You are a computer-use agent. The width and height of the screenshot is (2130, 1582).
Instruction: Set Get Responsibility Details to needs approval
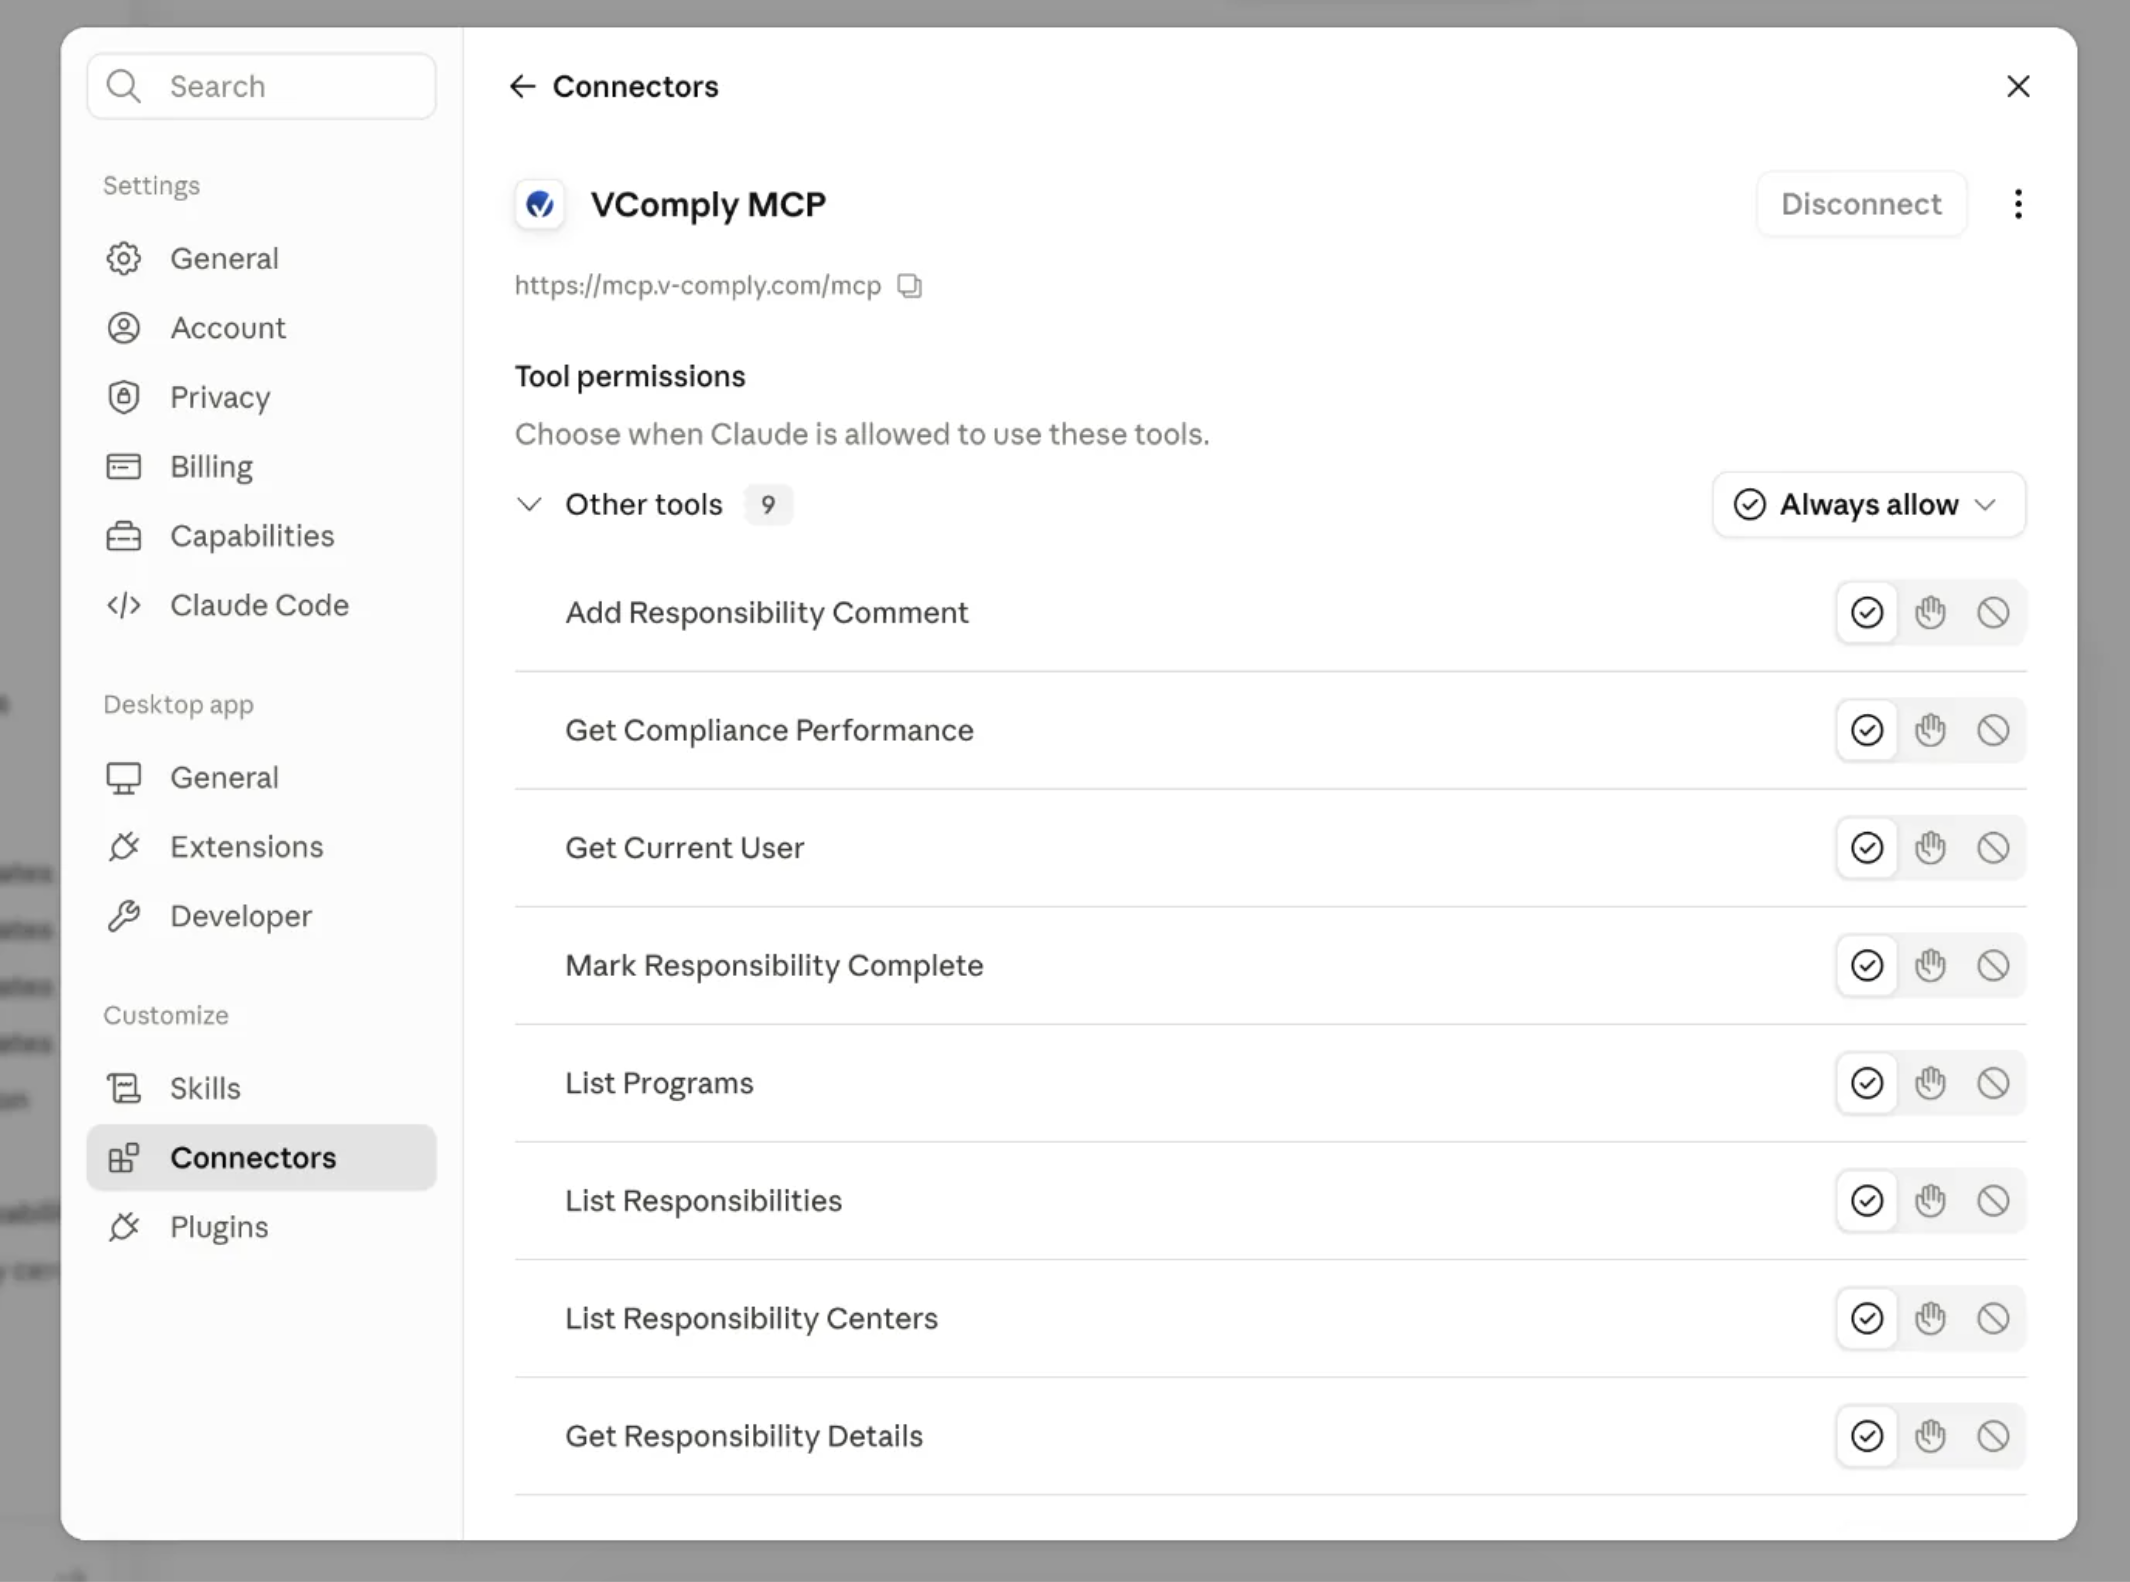(1930, 1436)
